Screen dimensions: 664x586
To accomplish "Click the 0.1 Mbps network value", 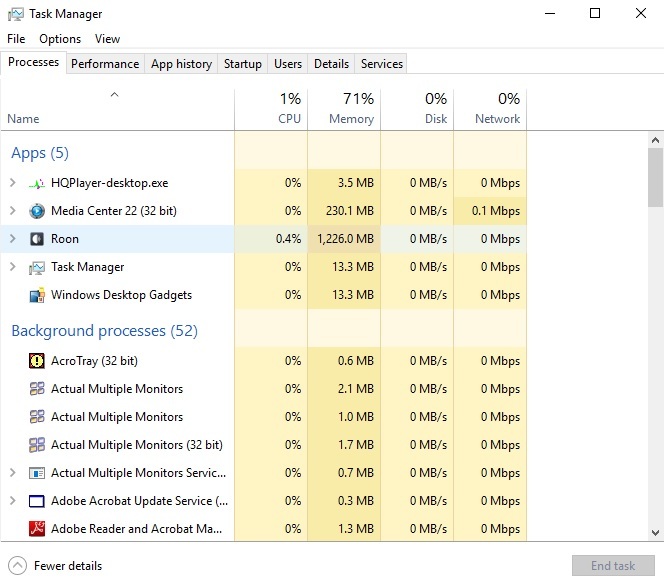I will [x=496, y=211].
